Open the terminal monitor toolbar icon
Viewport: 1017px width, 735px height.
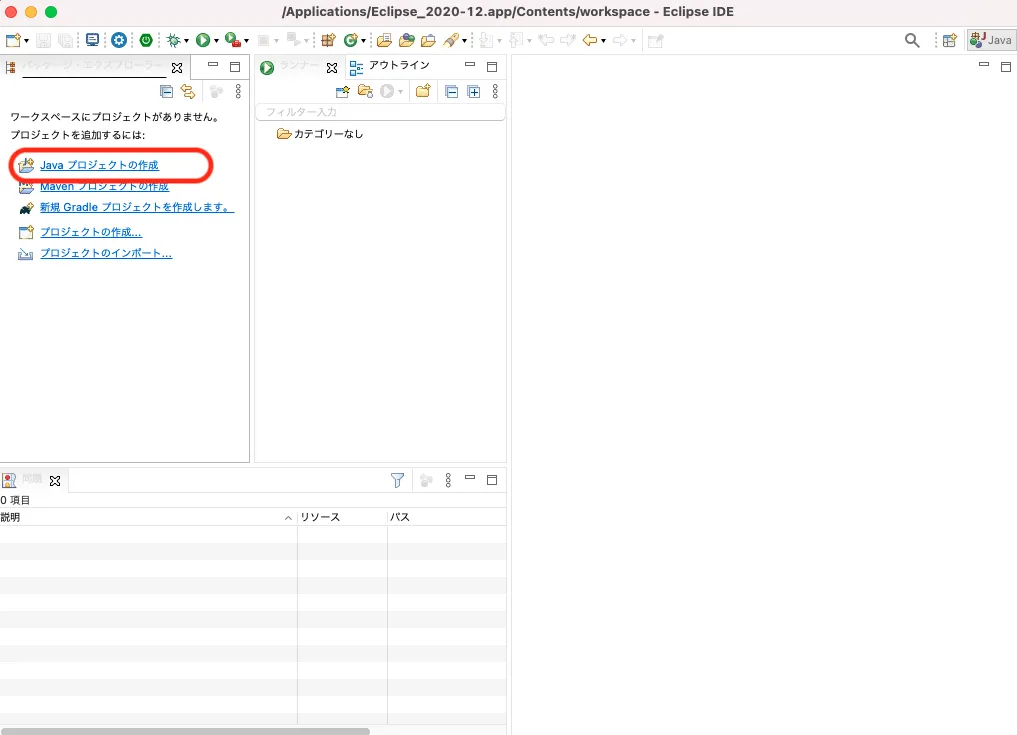point(93,40)
